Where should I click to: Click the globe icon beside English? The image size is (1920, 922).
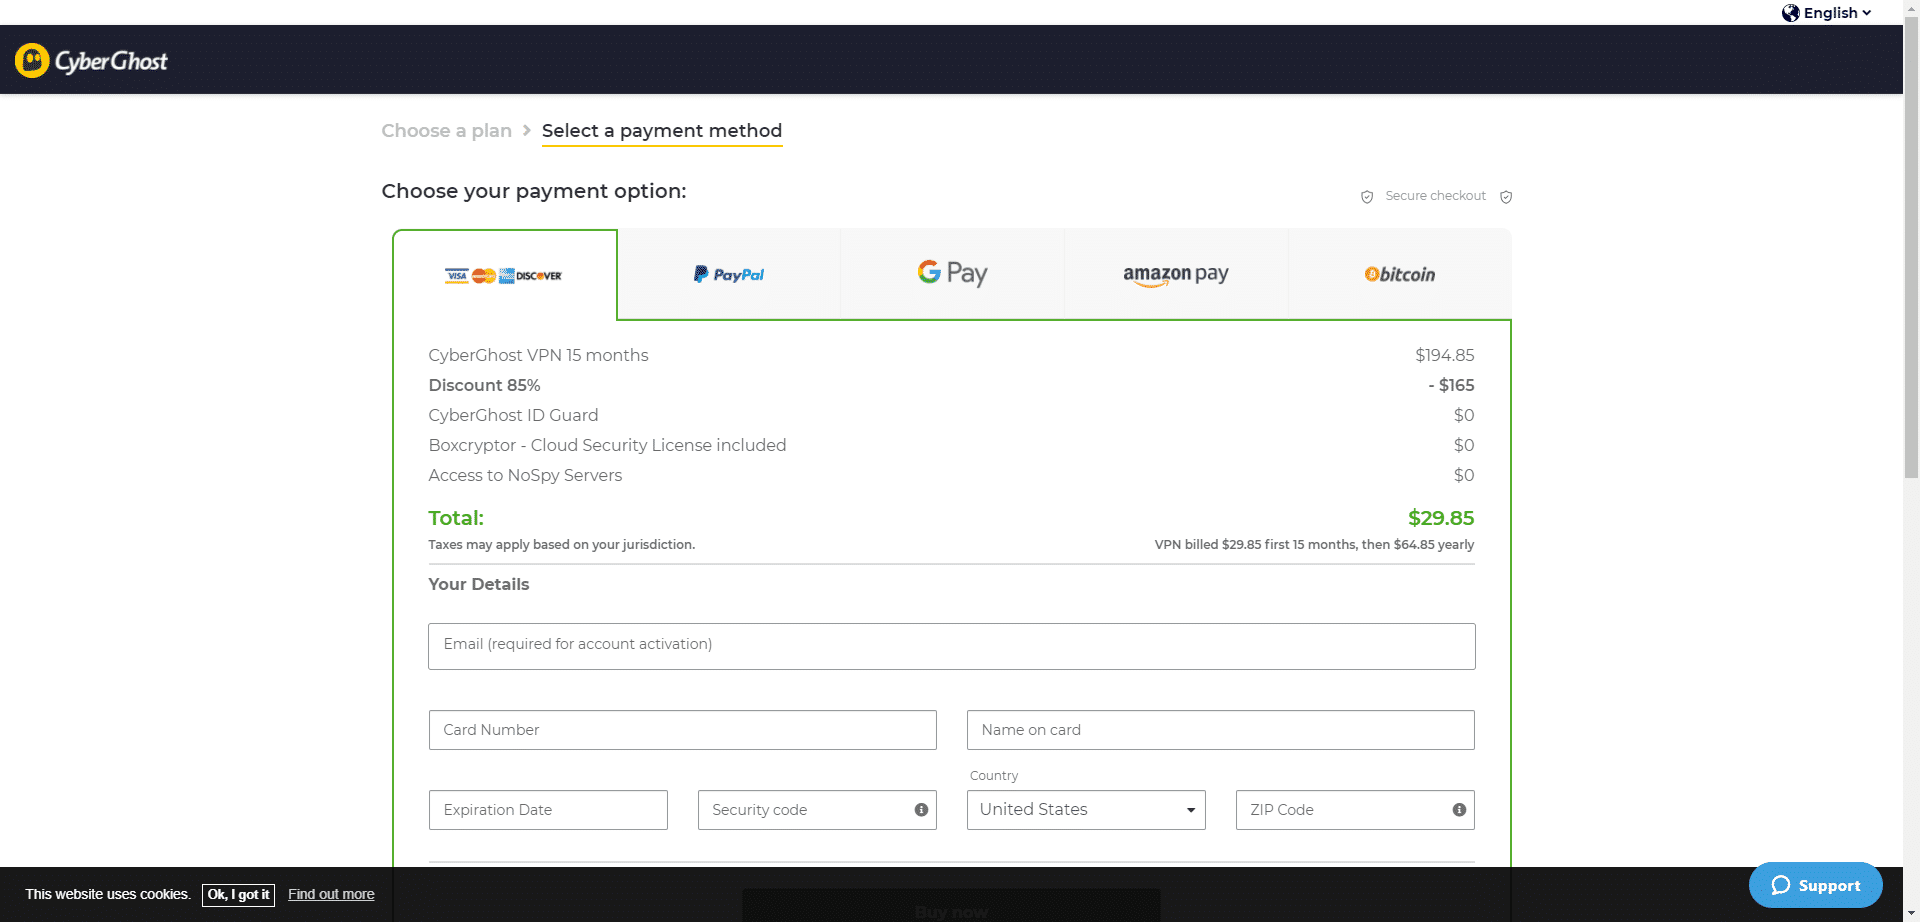[x=1790, y=13]
